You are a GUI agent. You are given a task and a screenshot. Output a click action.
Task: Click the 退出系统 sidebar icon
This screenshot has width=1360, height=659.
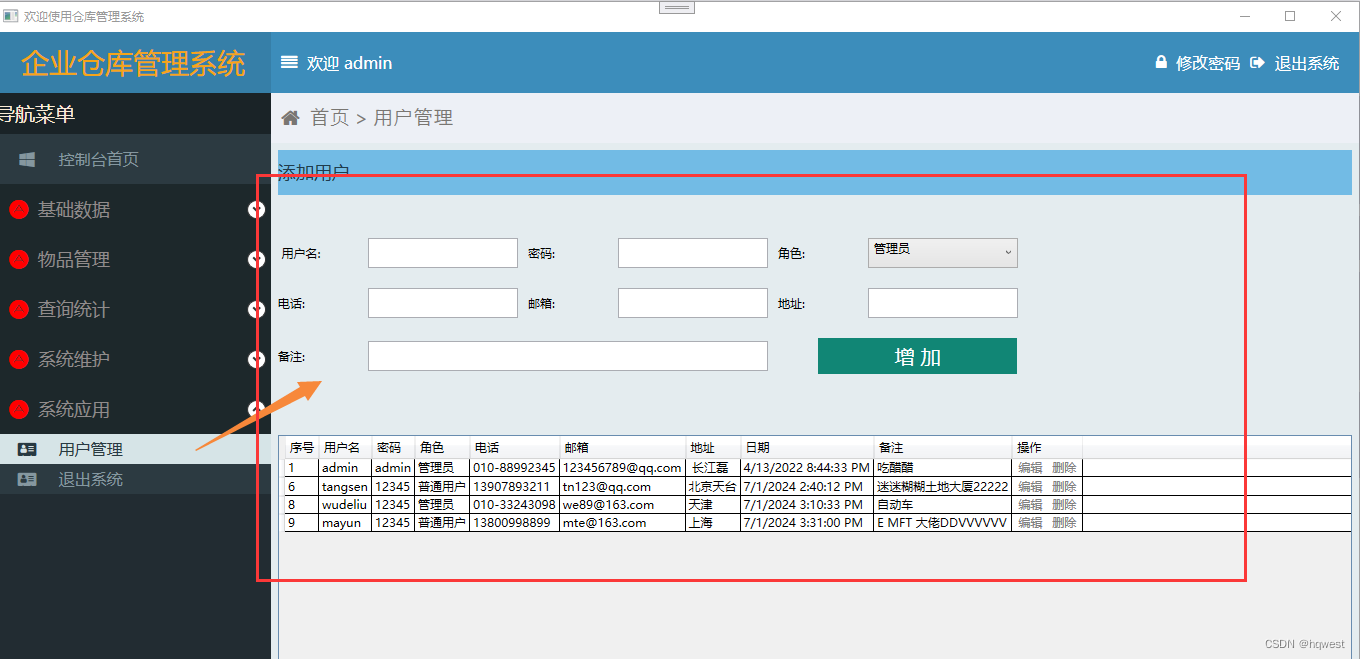pyautogui.click(x=27, y=479)
